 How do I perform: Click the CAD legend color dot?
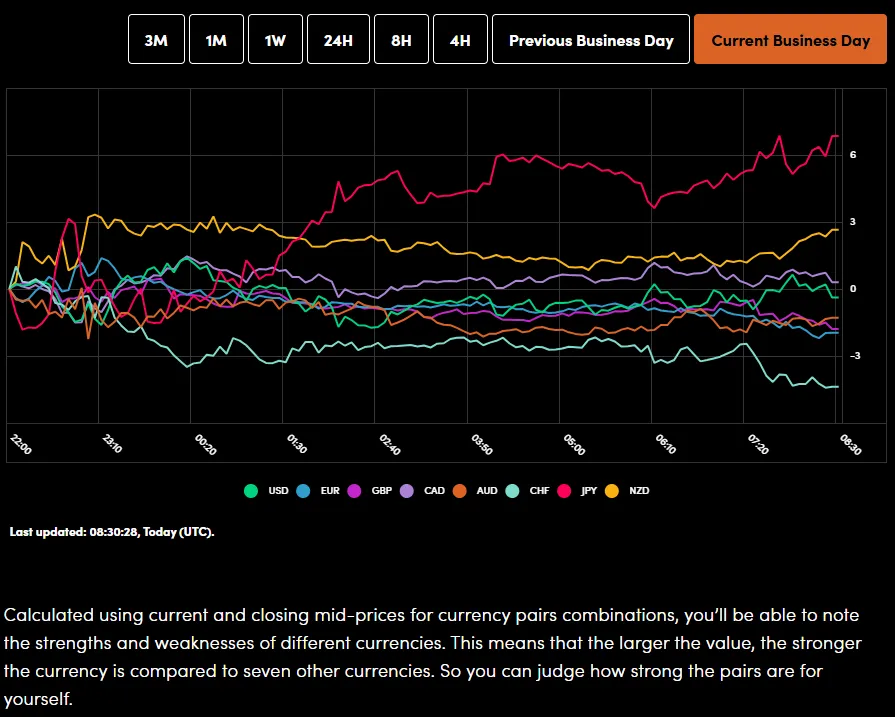[406, 491]
